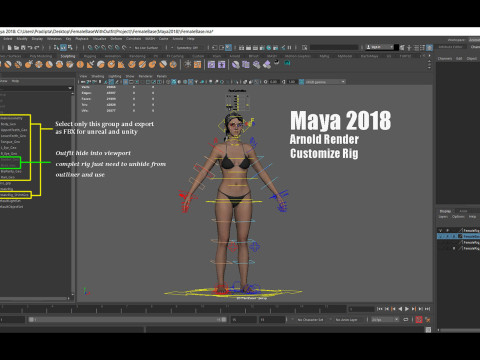Screen dimensions: 480x360
Task: Click the black-and-white sphere shelf icon
Action: click(x=277, y=62)
